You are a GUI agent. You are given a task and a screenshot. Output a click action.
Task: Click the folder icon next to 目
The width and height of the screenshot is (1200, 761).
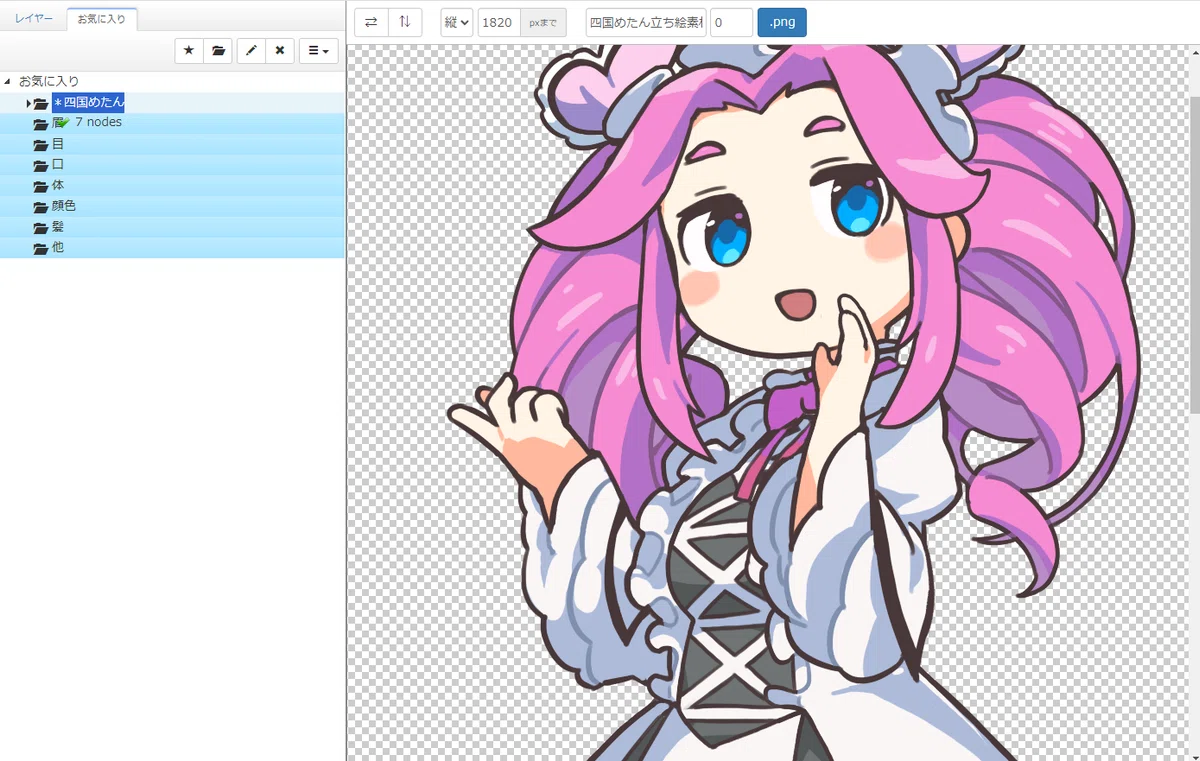tap(41, 145)
